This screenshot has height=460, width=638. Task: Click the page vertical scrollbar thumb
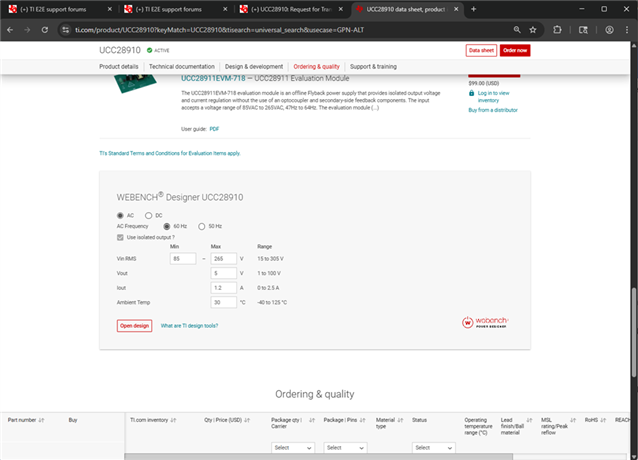[x=634, y=333]
